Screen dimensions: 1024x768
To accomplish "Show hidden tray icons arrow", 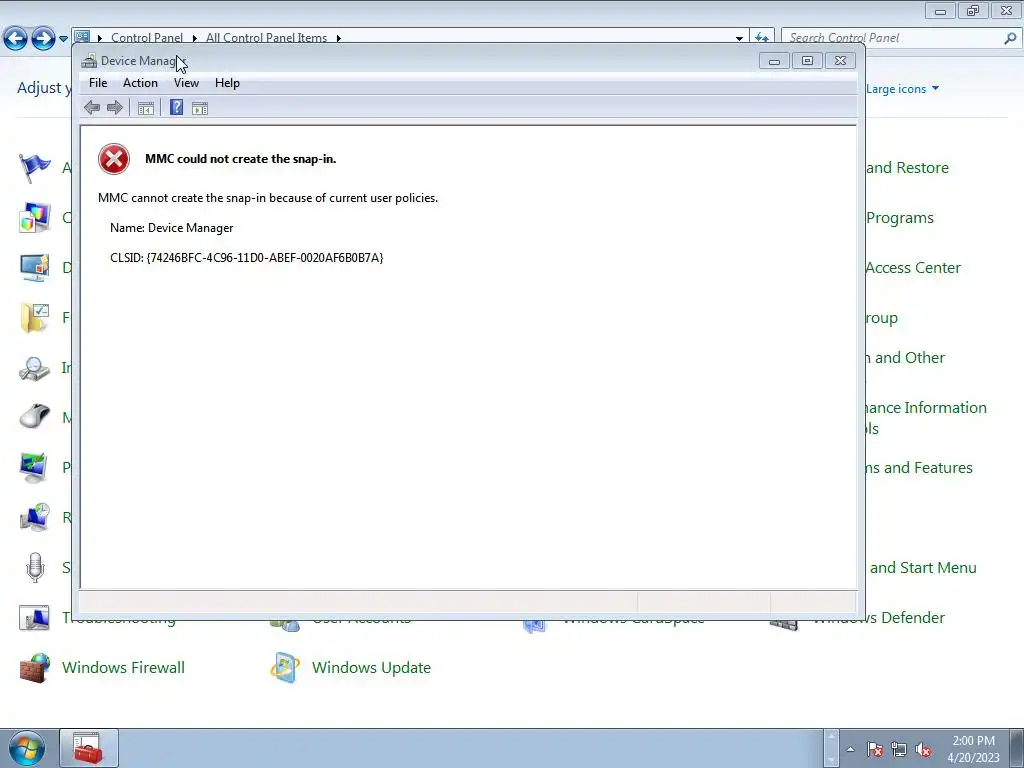I will point(850,749).
